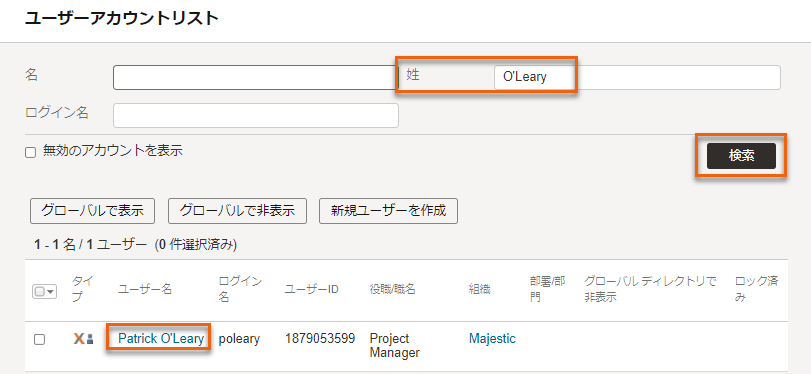Open the Majestic organization link

(492, 339)
